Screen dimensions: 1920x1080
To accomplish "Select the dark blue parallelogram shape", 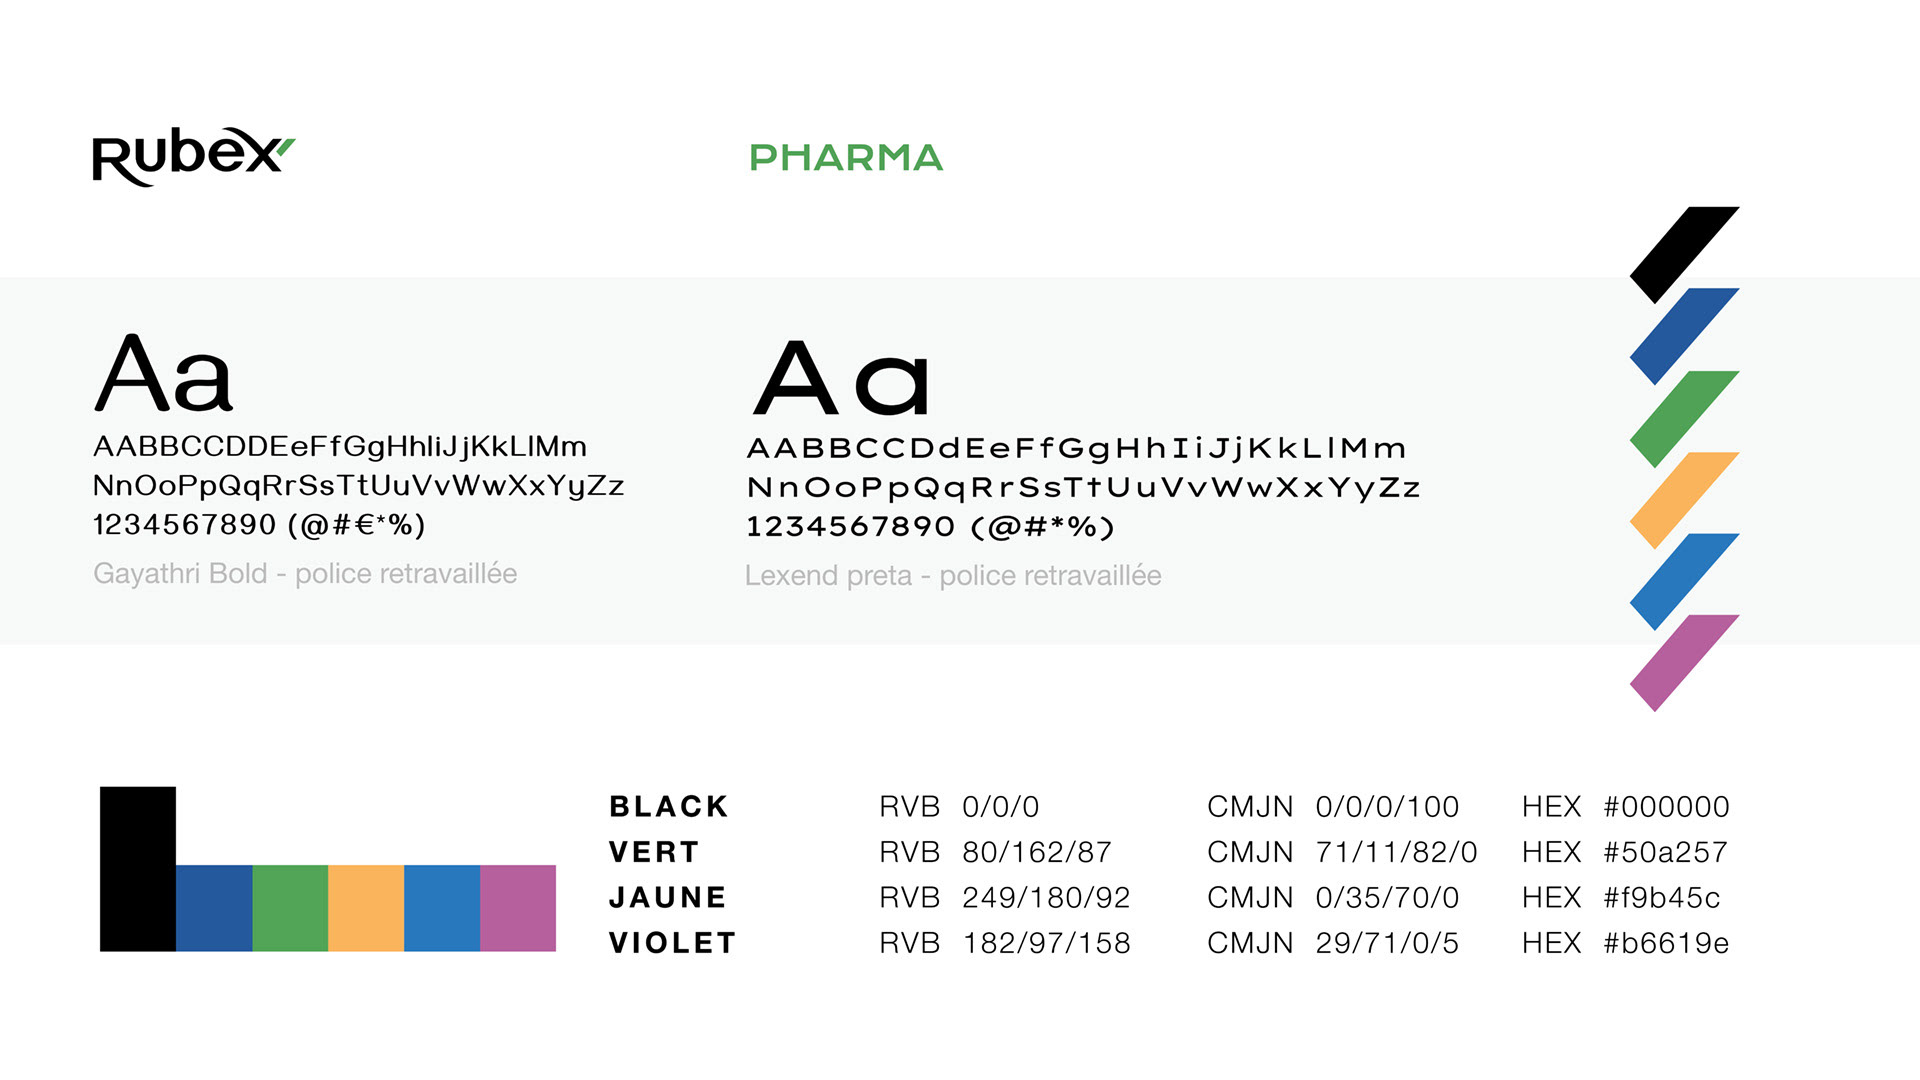I will pyautogui.click(x=1685, y=336).
